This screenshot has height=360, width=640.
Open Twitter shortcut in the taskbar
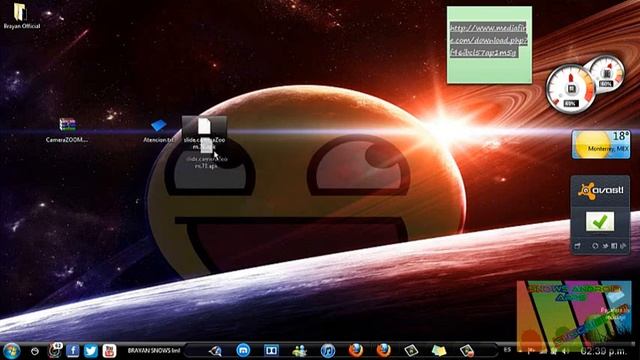click(91, 351)
